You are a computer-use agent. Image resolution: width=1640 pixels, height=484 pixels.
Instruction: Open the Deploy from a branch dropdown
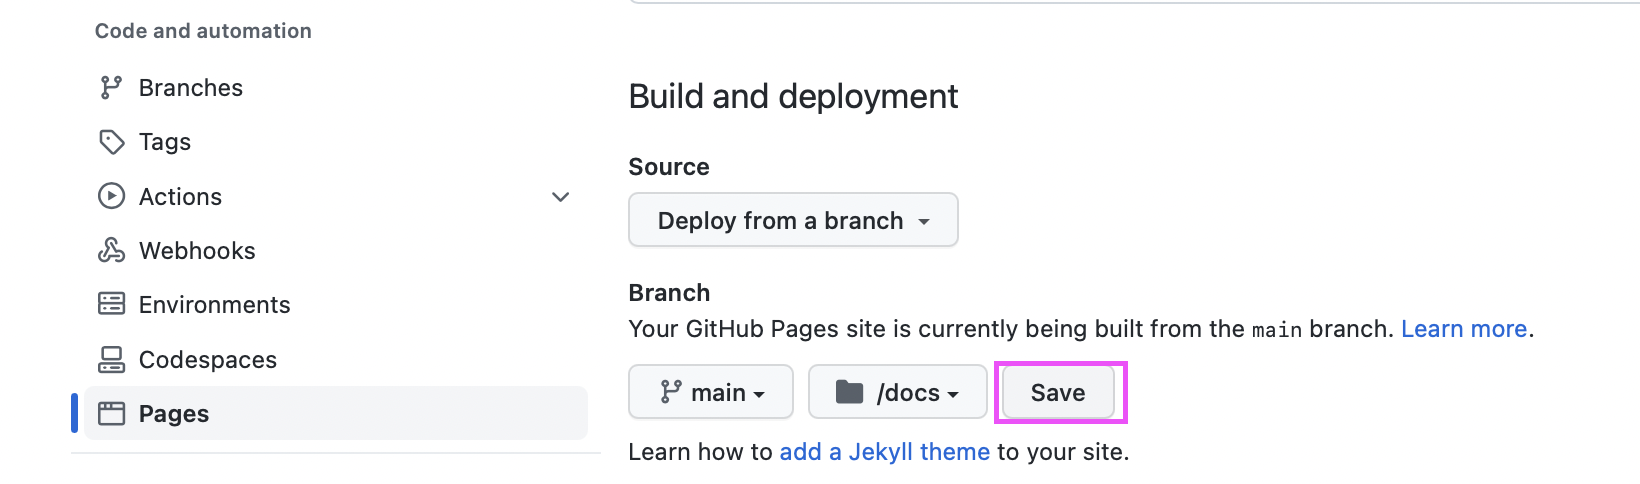tap(793, 220)
